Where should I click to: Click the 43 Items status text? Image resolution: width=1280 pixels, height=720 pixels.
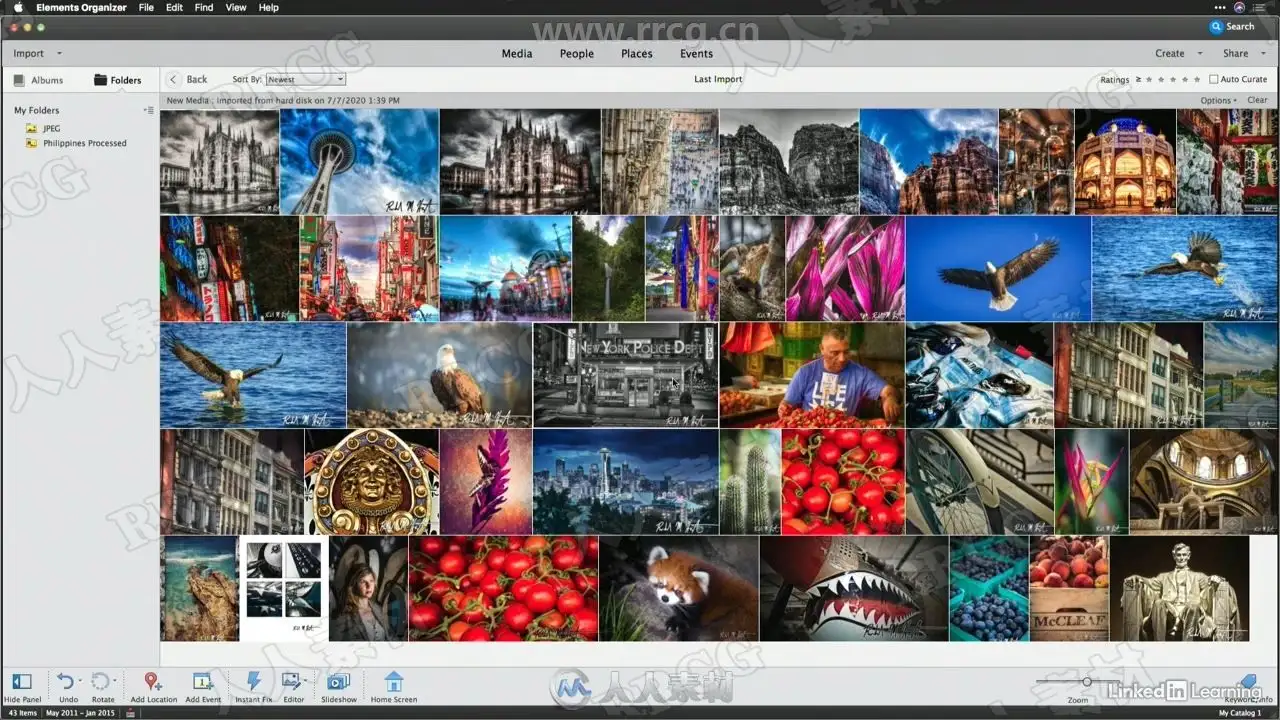point(22,713)
